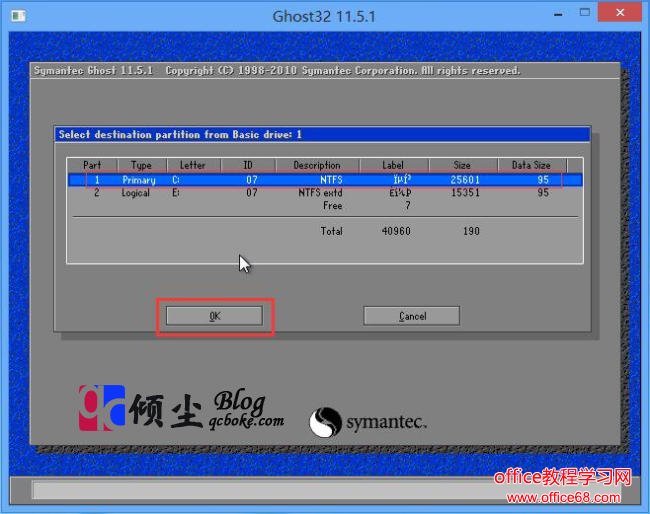650x514 pixels.
Task: Minimize the Ghost32 11.5.1 window
Action: [558, 15]
